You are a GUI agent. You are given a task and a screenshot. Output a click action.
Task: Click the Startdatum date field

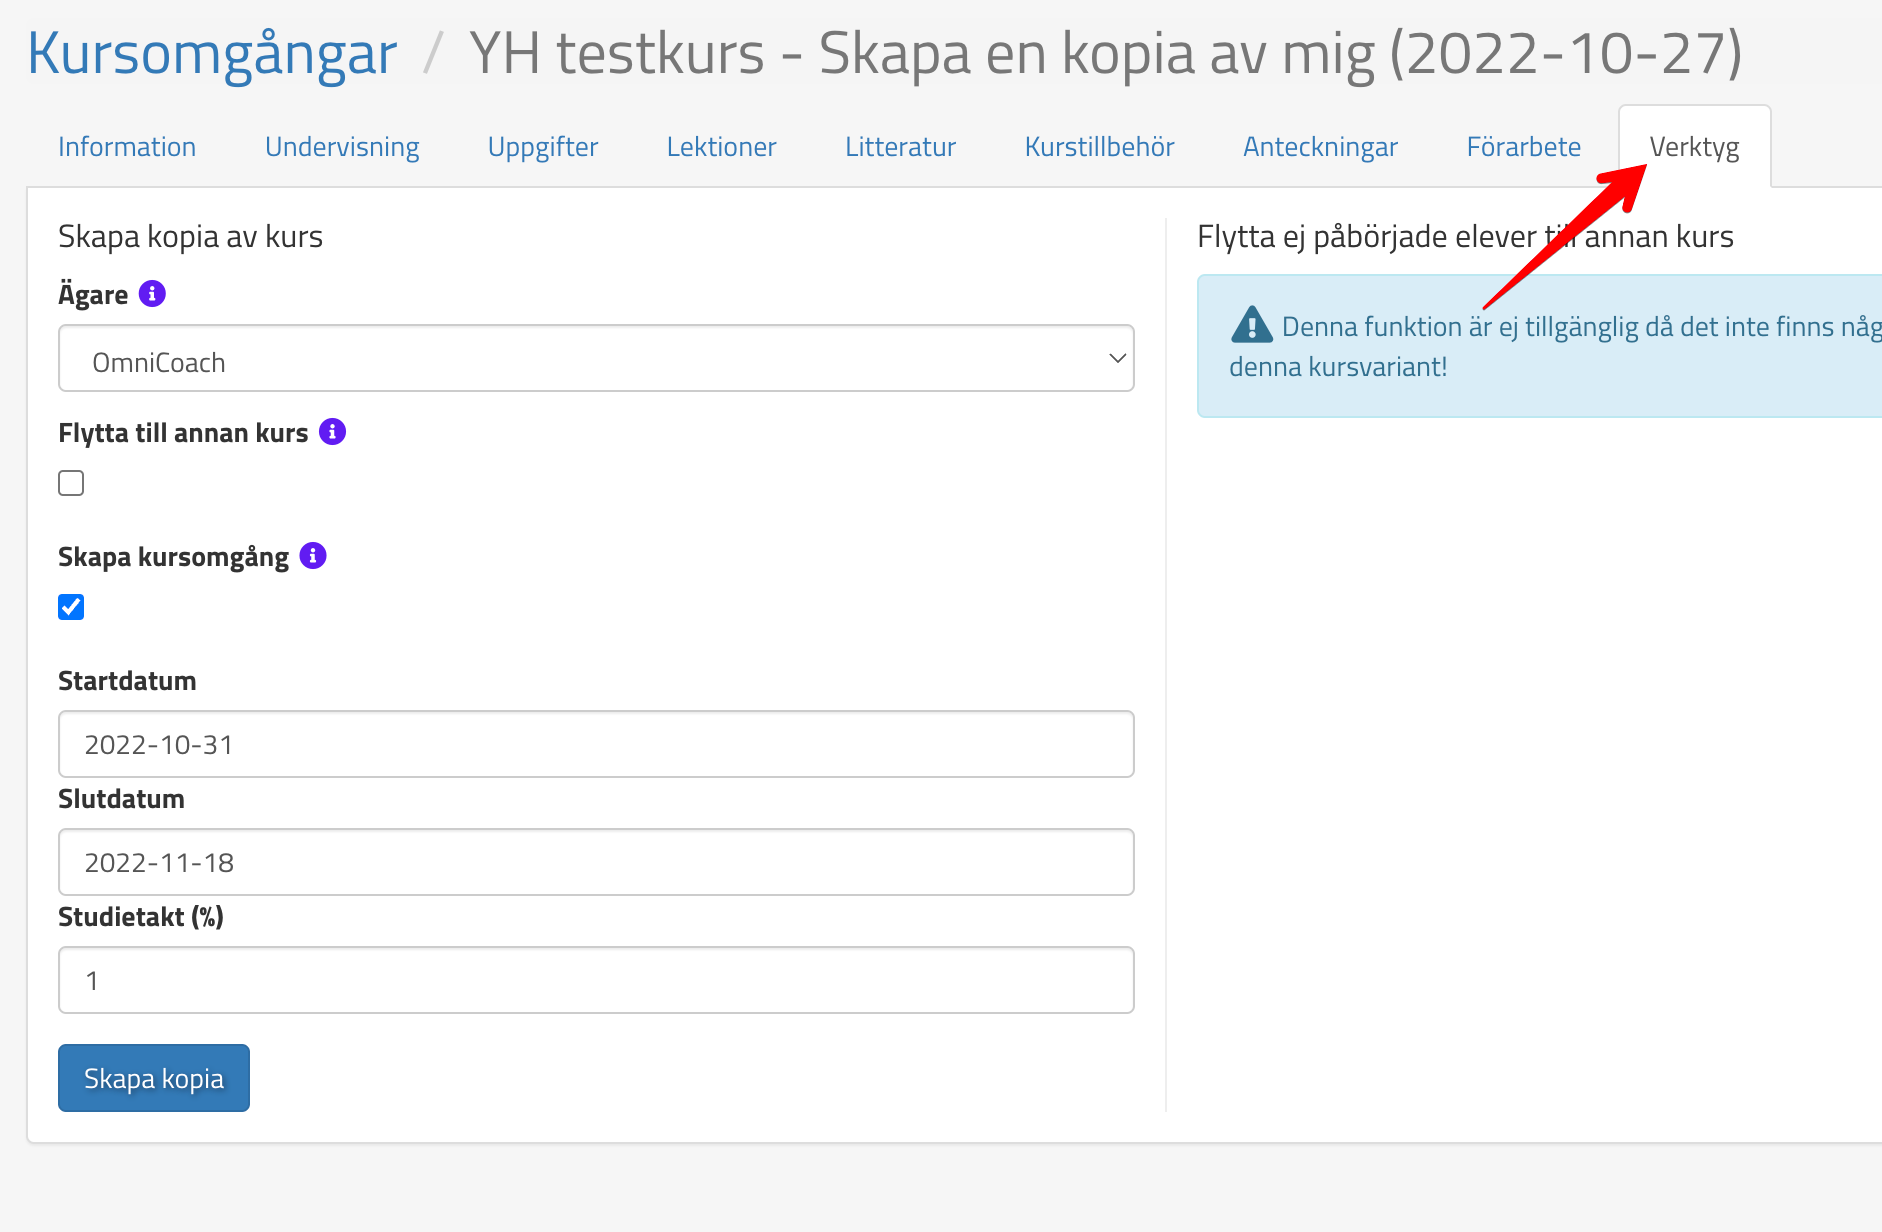[x=595, y=745]
